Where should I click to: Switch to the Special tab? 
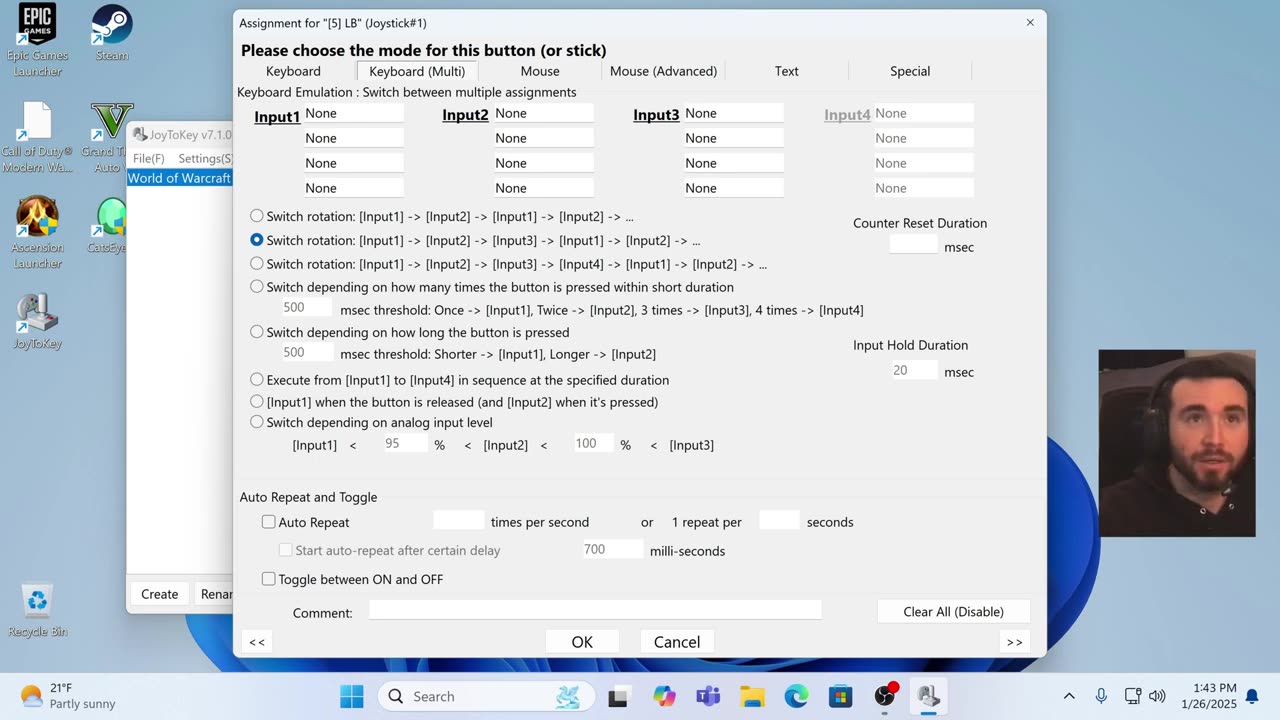(x=910, y=71)
